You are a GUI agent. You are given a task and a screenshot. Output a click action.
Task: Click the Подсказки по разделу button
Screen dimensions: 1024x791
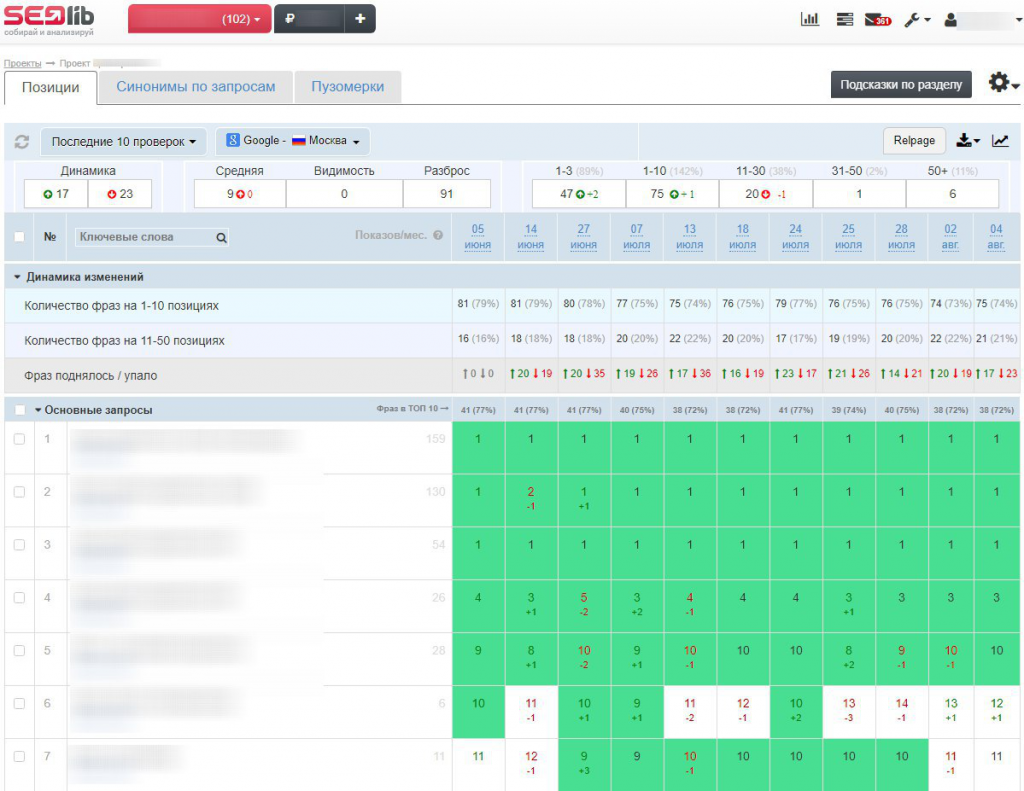point(901,84)
